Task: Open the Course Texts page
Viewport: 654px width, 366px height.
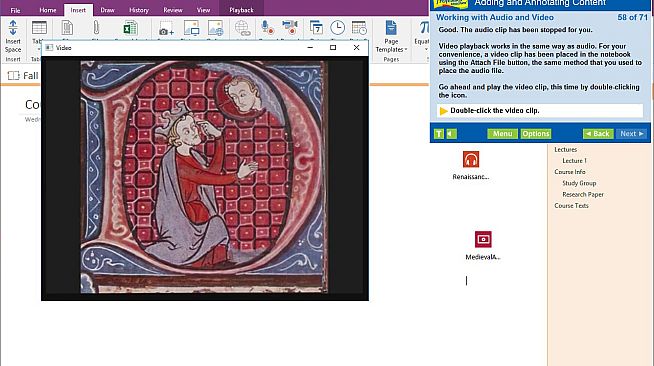Action: coord(571,206)
